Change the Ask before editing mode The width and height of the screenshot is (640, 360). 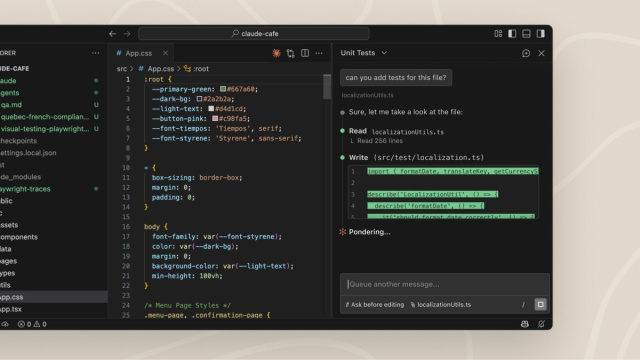pos(375,305)
